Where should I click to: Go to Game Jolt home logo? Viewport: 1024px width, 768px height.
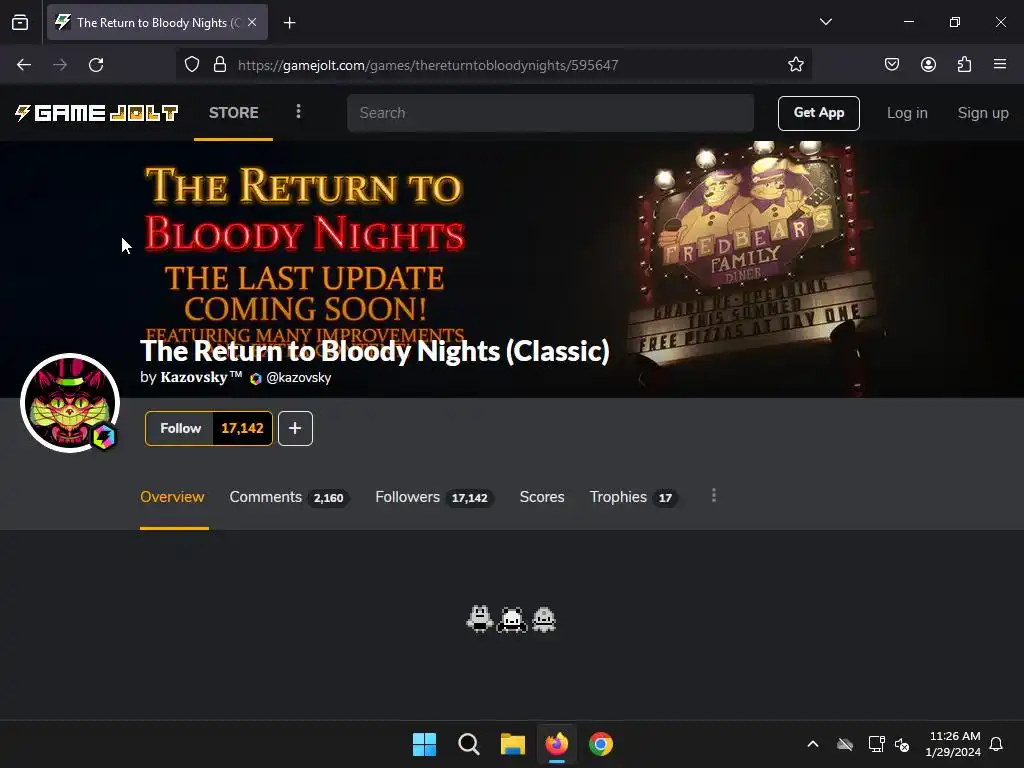coord(97,113)
